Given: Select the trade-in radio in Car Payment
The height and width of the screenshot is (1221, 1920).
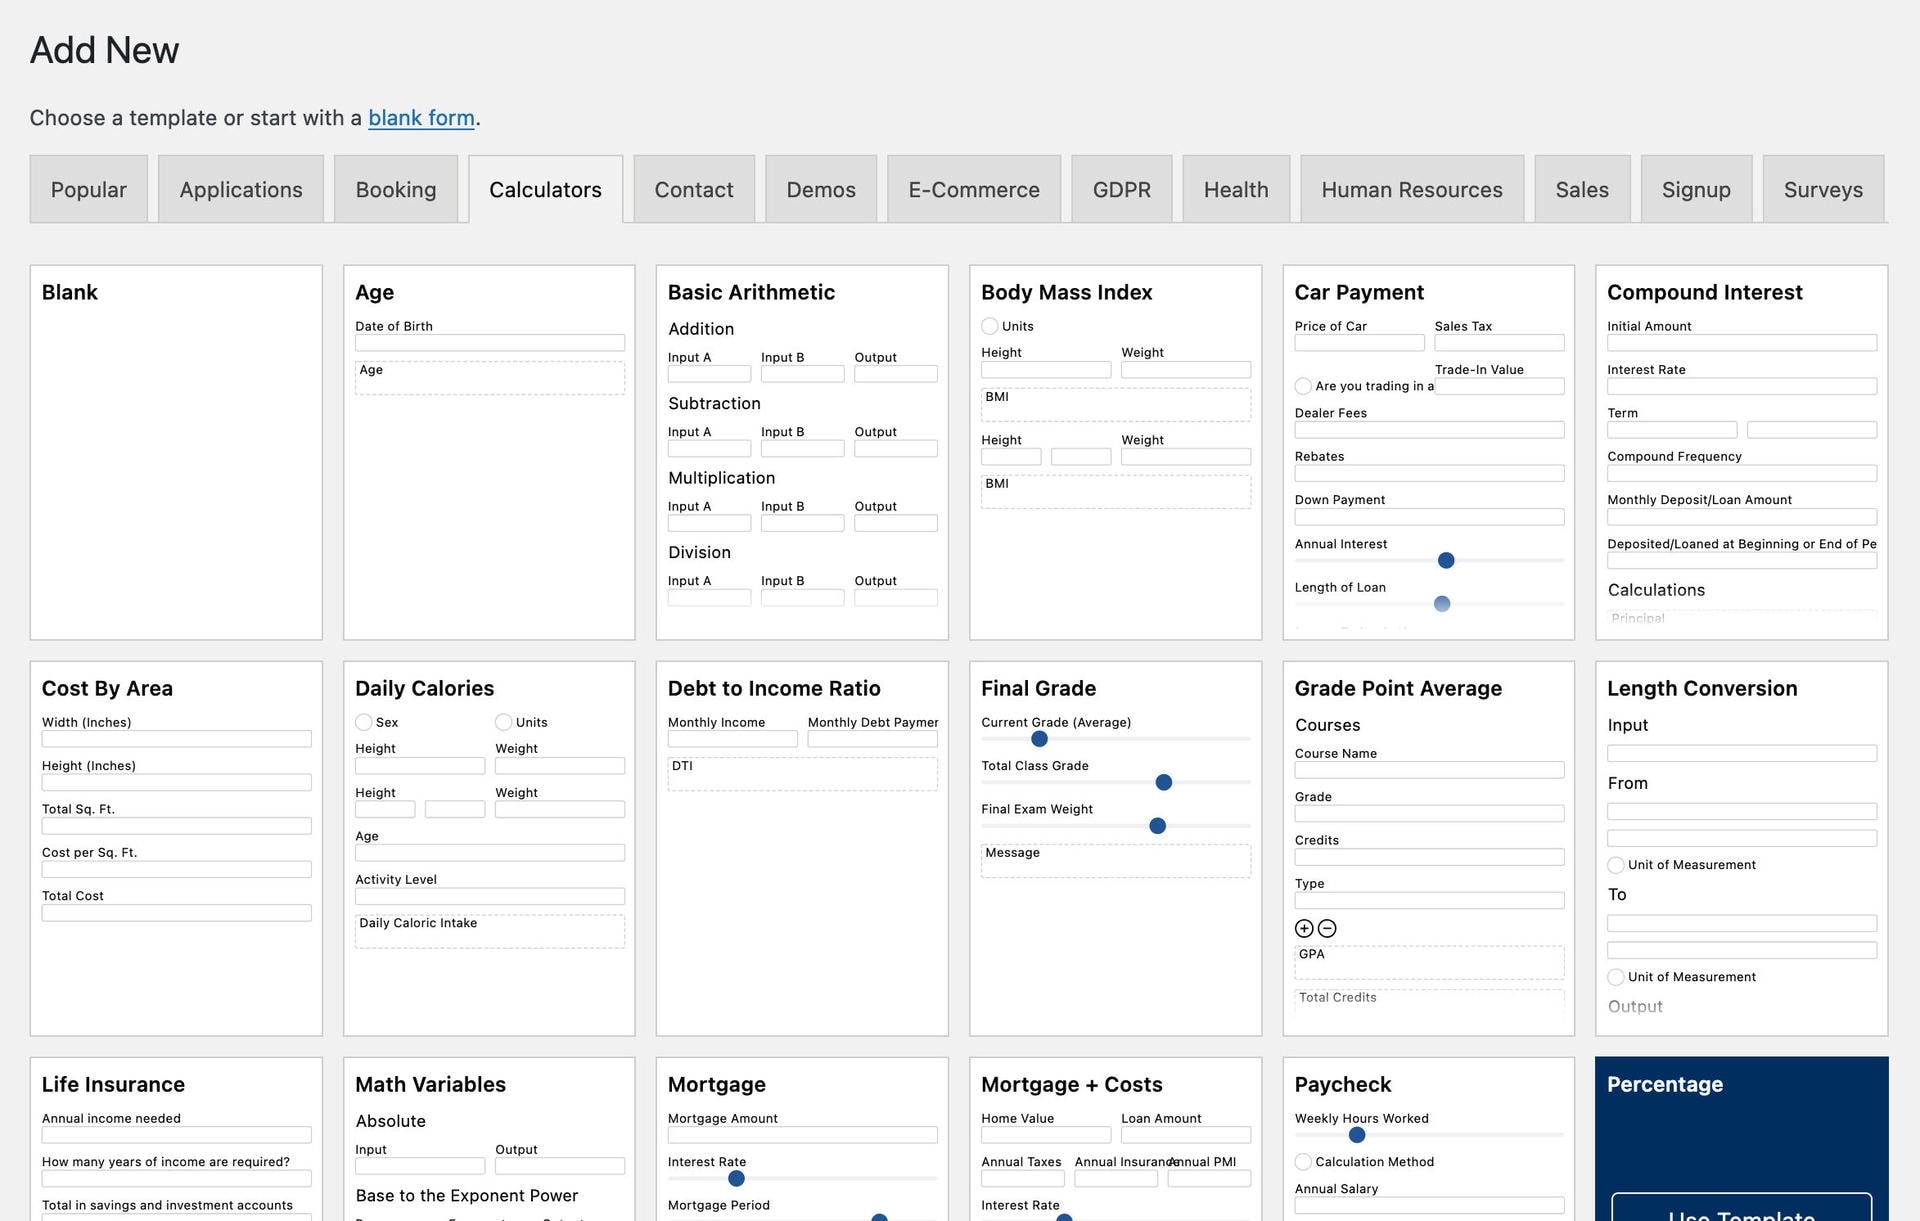Looking at the screenshot, I should [1303, 385].
